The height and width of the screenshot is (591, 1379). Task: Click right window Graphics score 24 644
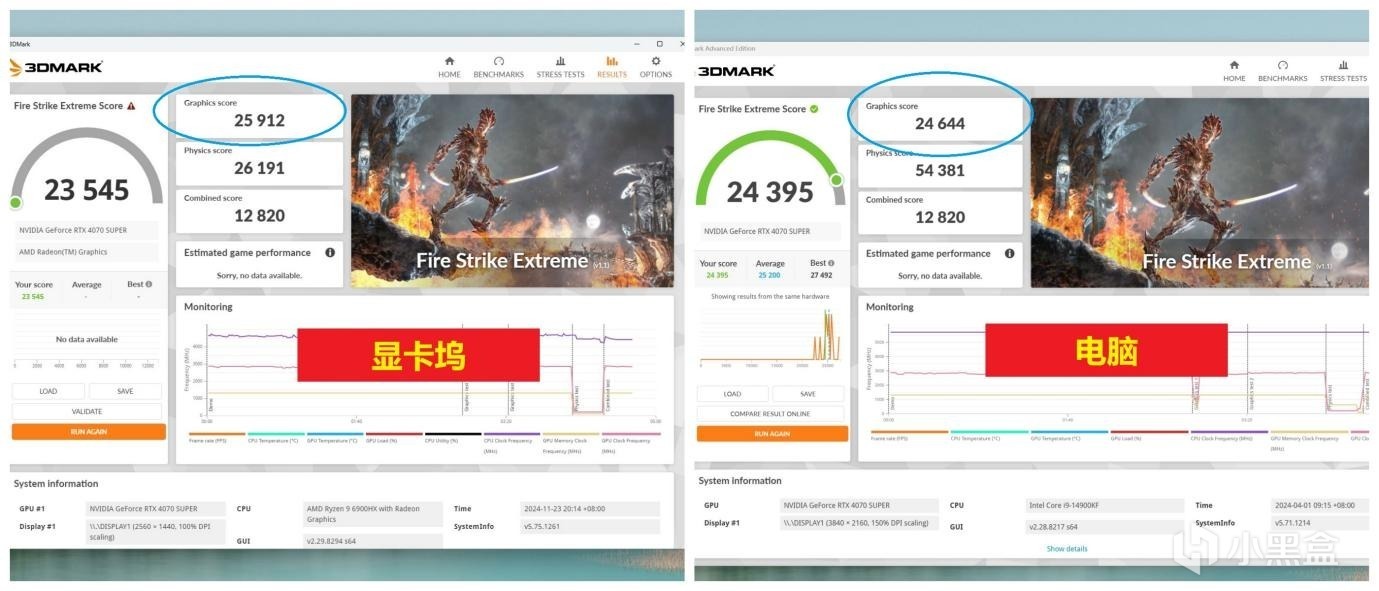tap(940, 118)
